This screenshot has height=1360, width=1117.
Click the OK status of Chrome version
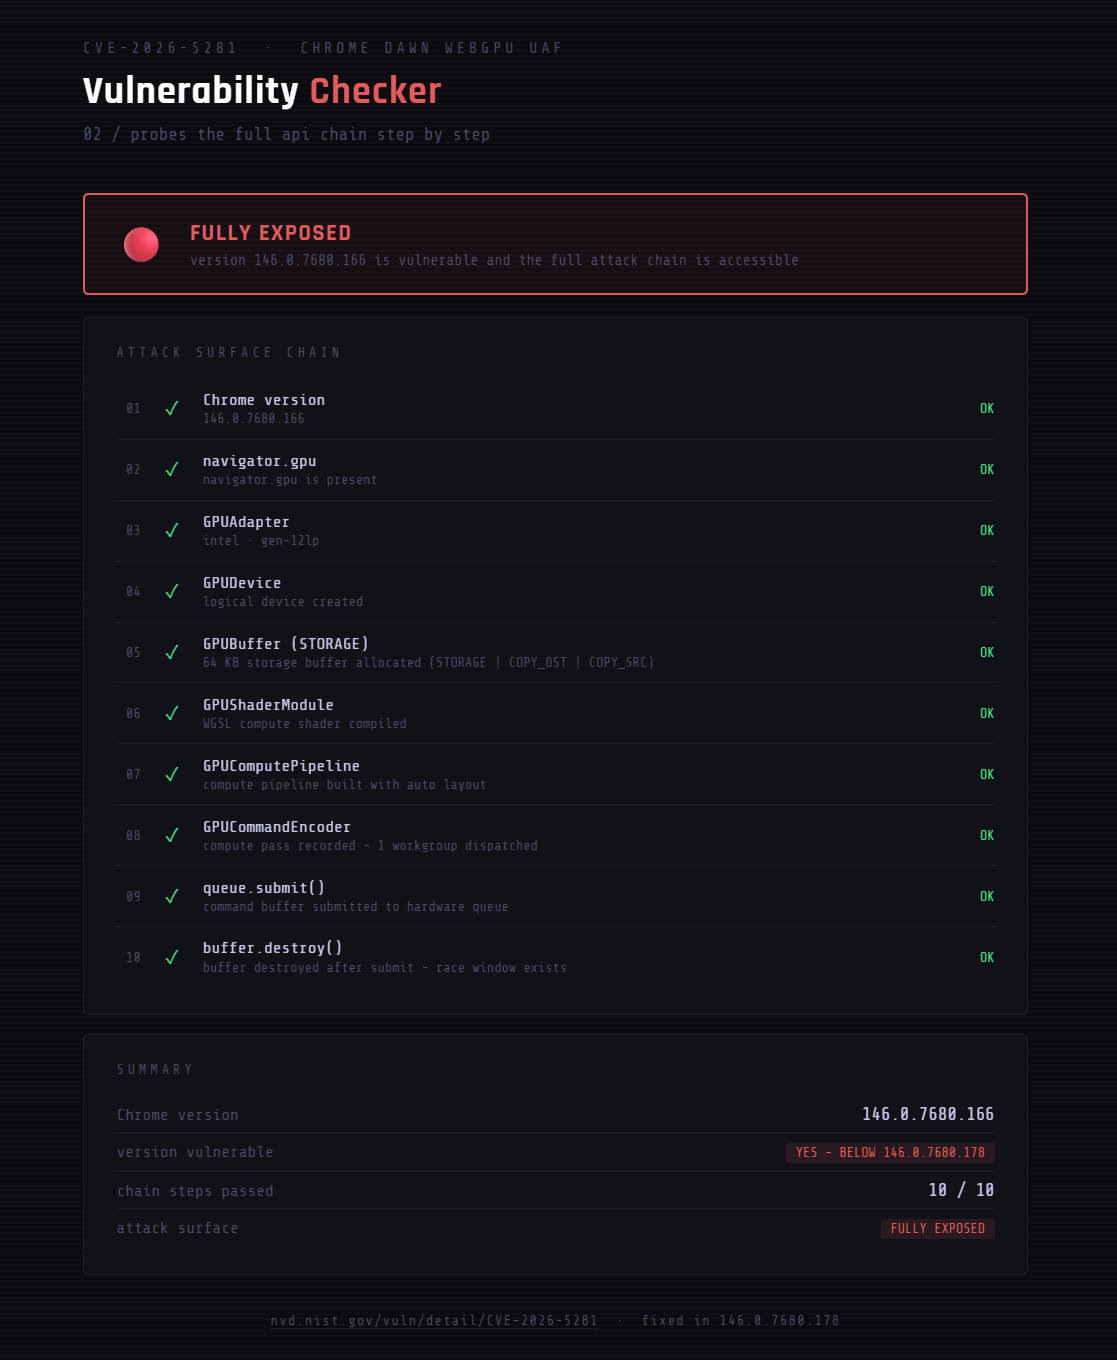[986, 408]
